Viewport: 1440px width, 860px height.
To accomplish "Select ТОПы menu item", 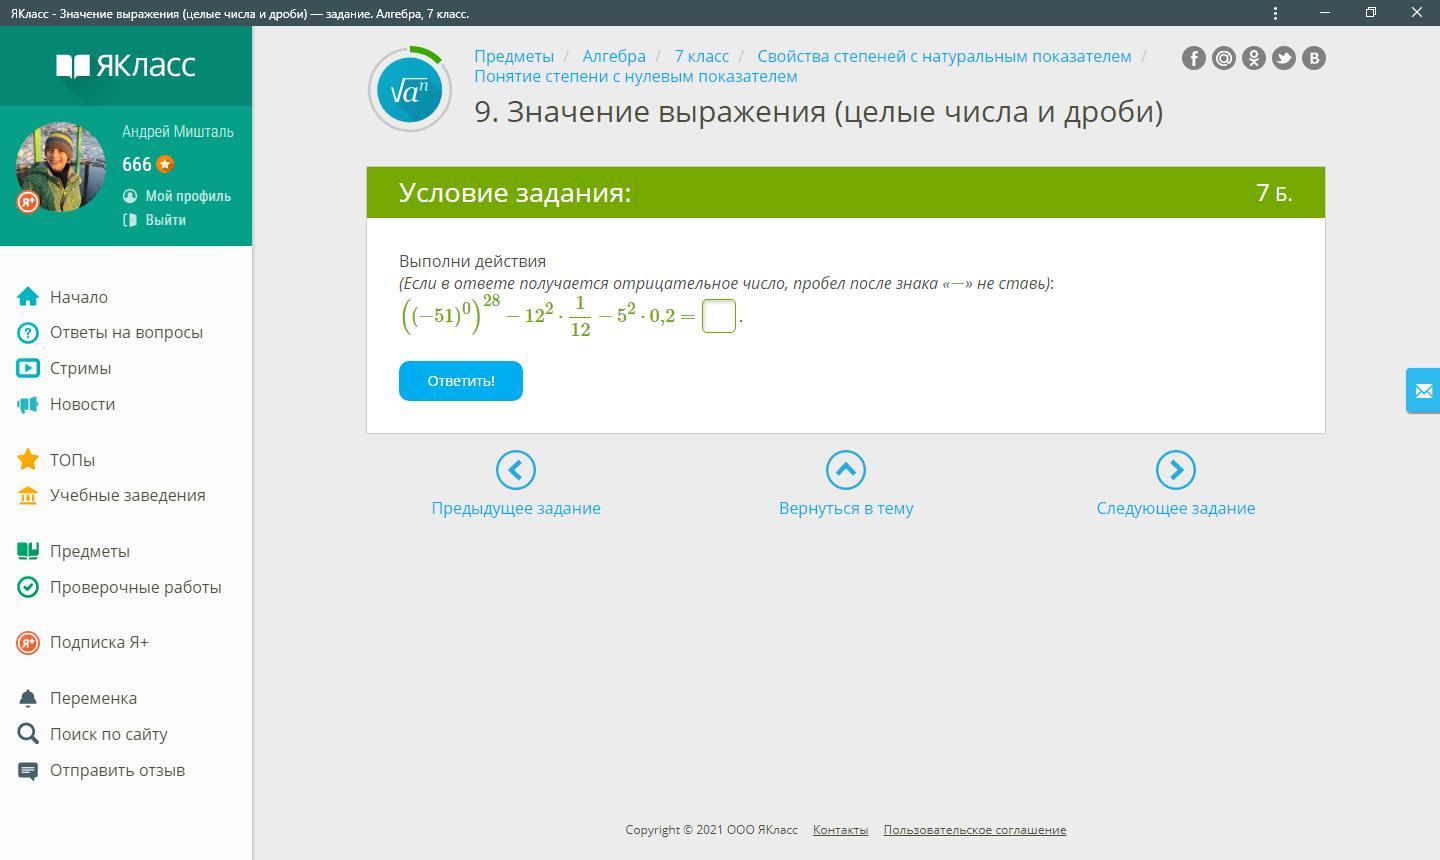I will (x=73, y=460).
